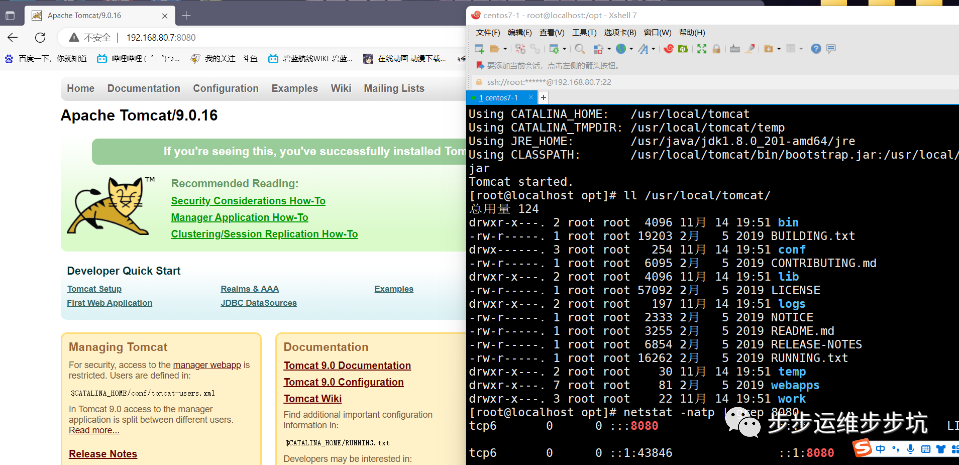The image size is (959, 465).
Task: Expand the New folder dropdown arrow
Action: click(779, 49)
